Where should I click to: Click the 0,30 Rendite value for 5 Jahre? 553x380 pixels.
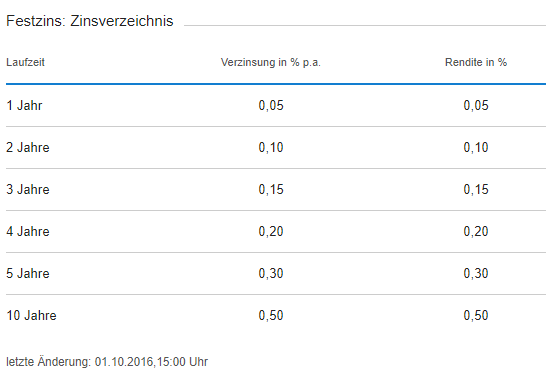pos(476,273)
